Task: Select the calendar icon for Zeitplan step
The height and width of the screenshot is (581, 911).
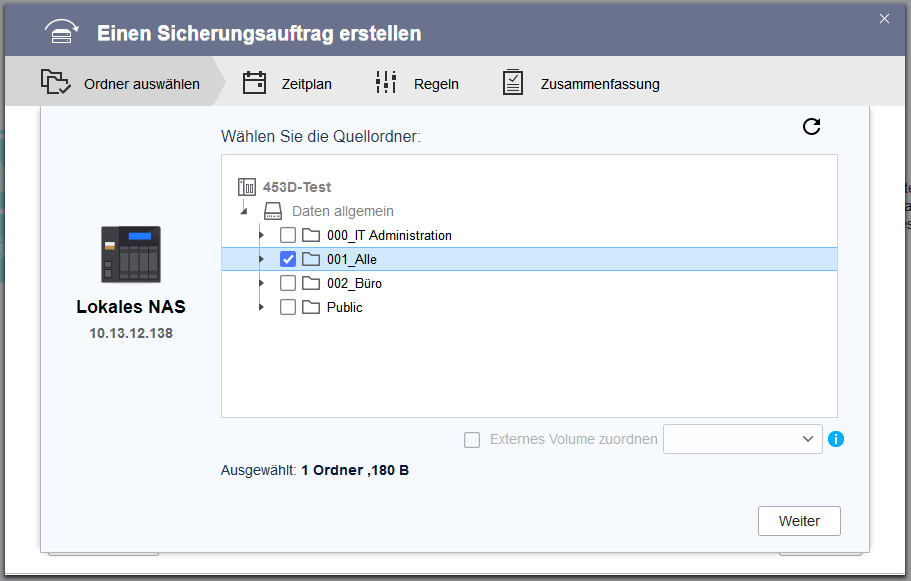Action: (254, 83)
